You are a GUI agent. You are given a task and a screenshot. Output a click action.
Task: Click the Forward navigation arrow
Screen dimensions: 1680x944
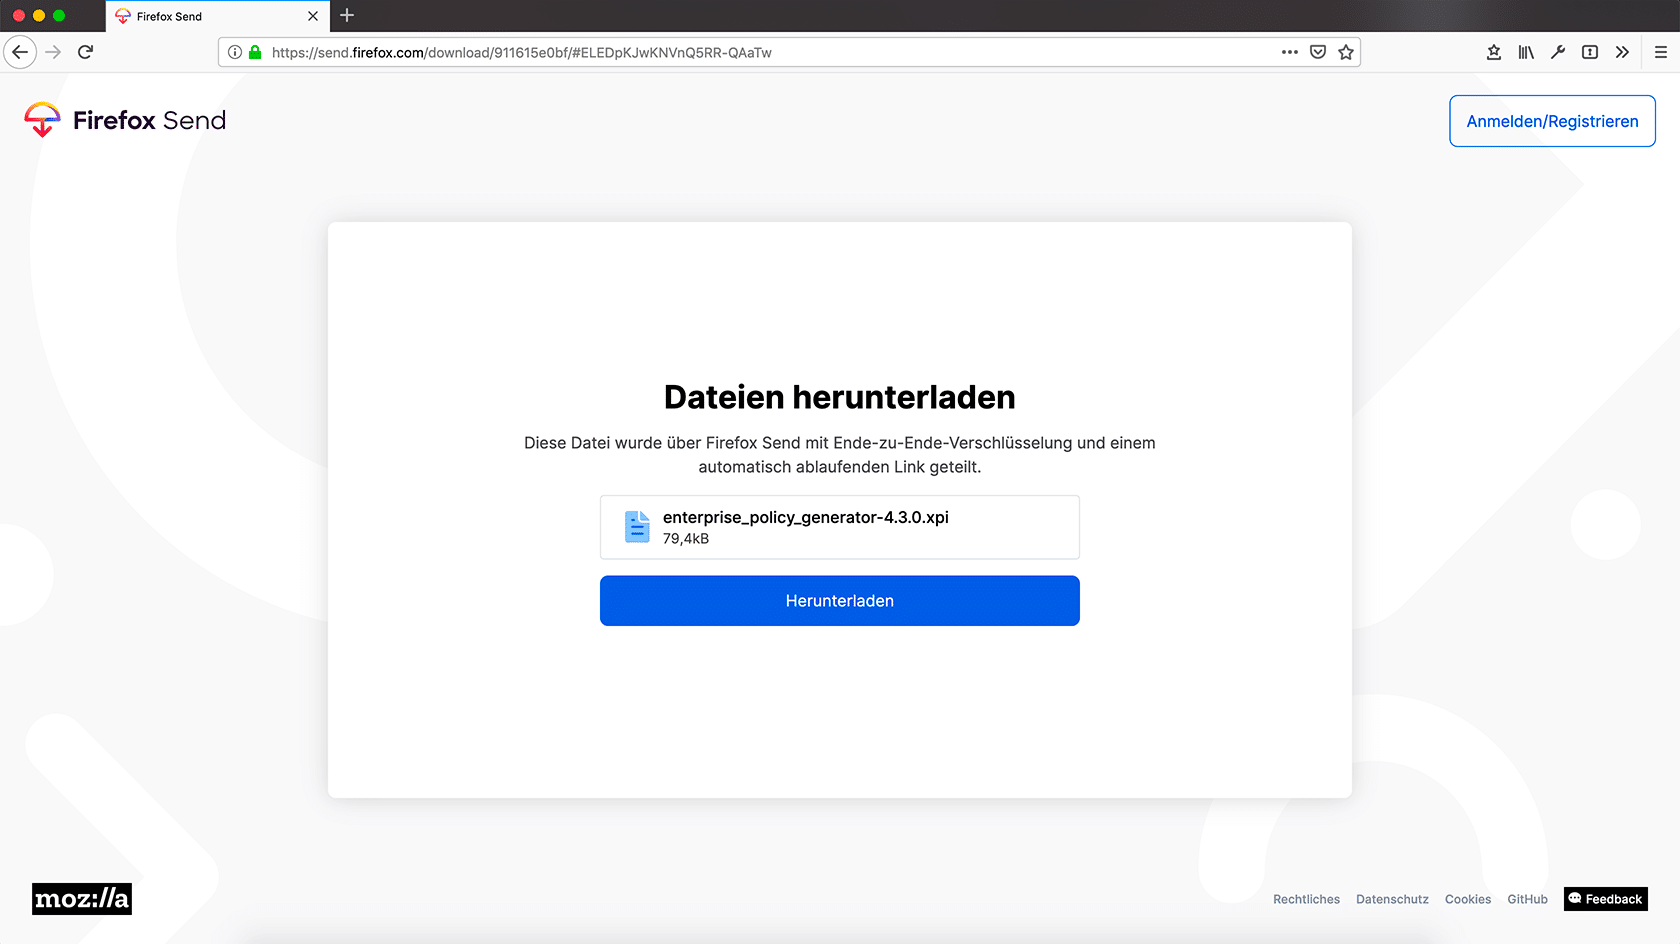54,52
